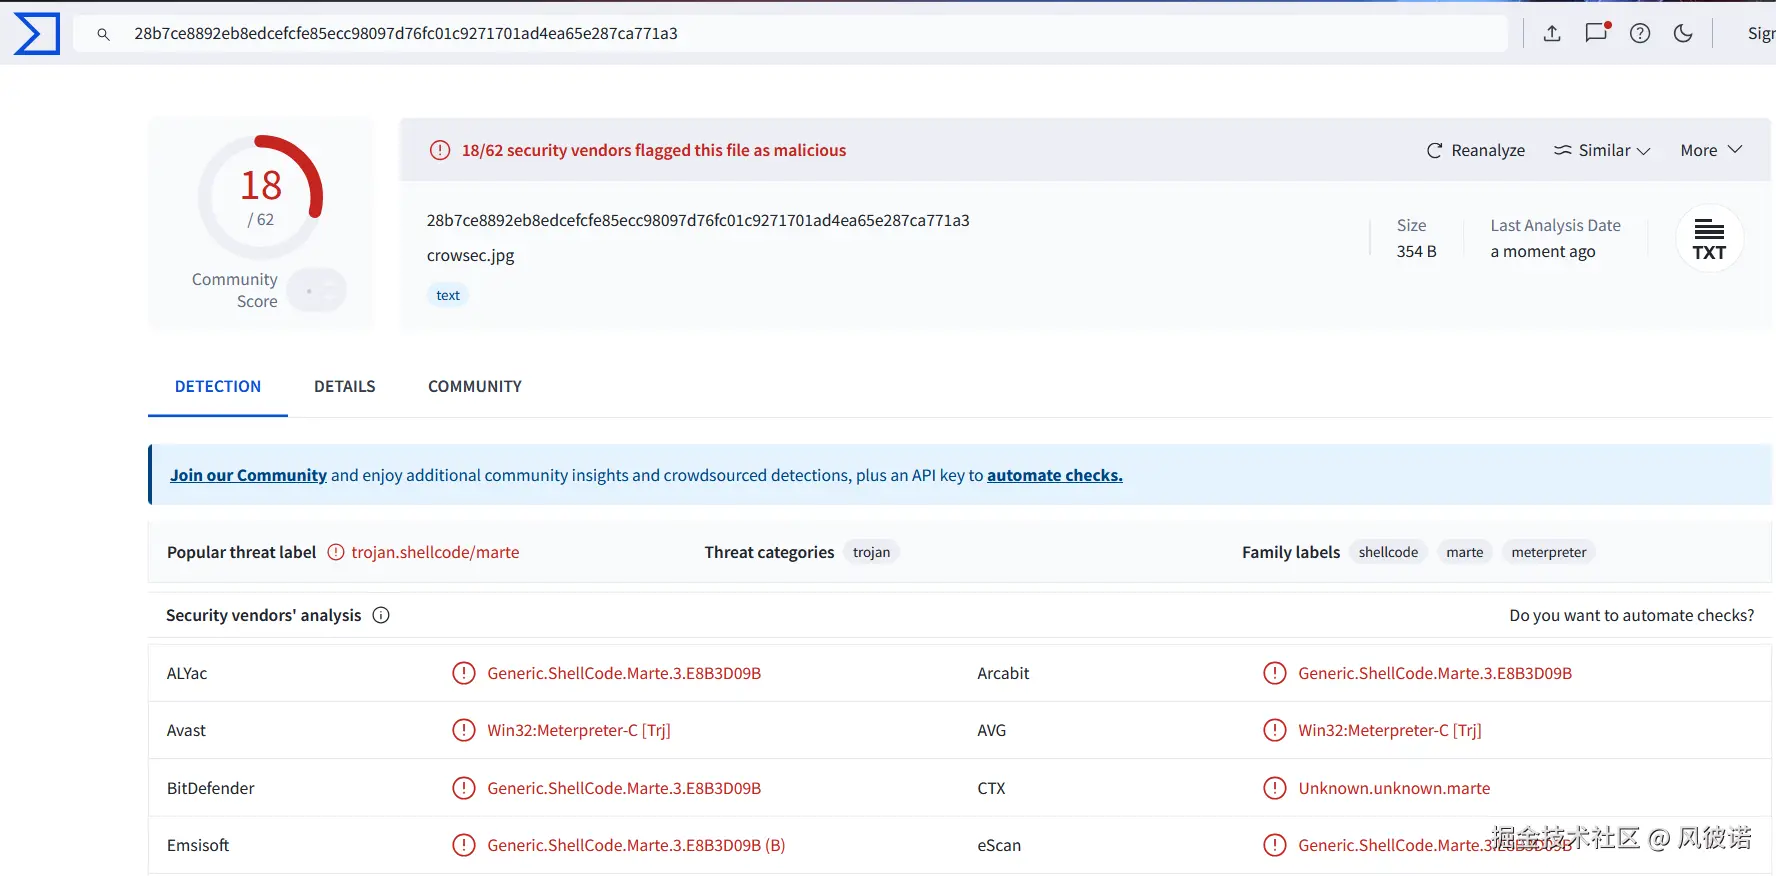Switch to the DETAILS tab
The height and width of the screenshot is (876, 1776).
click(345, 386)
